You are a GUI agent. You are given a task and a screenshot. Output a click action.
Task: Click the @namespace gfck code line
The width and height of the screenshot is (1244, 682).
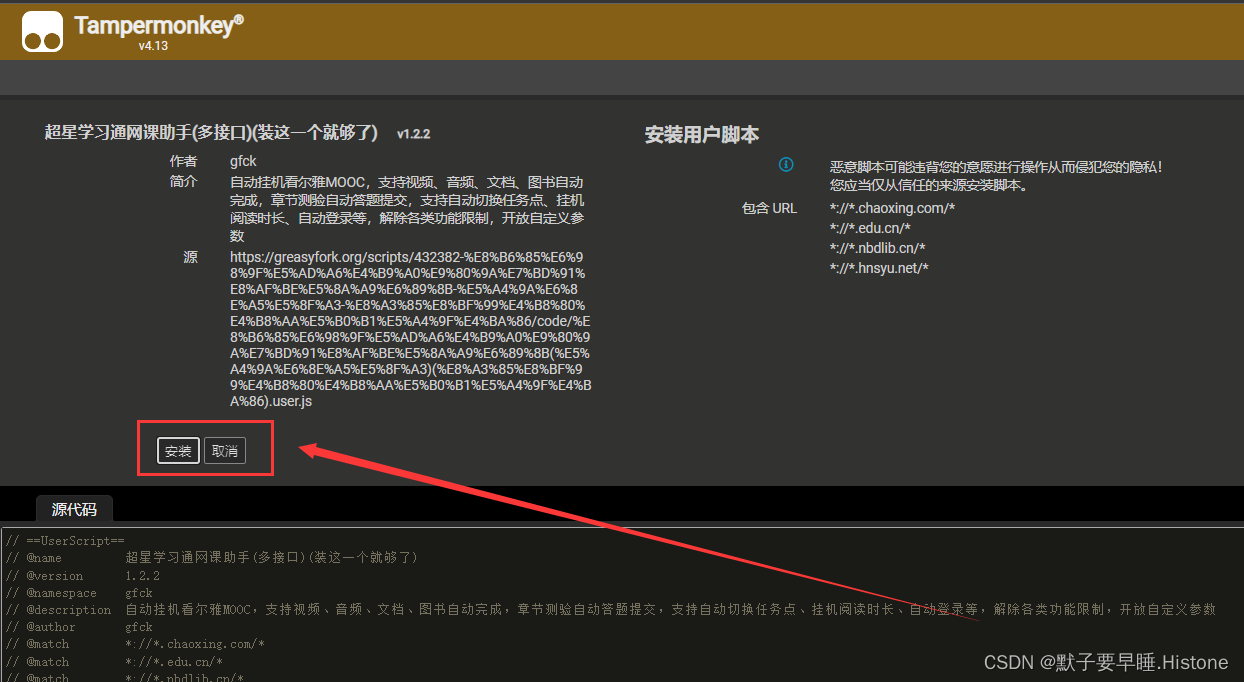click(80, 592)
